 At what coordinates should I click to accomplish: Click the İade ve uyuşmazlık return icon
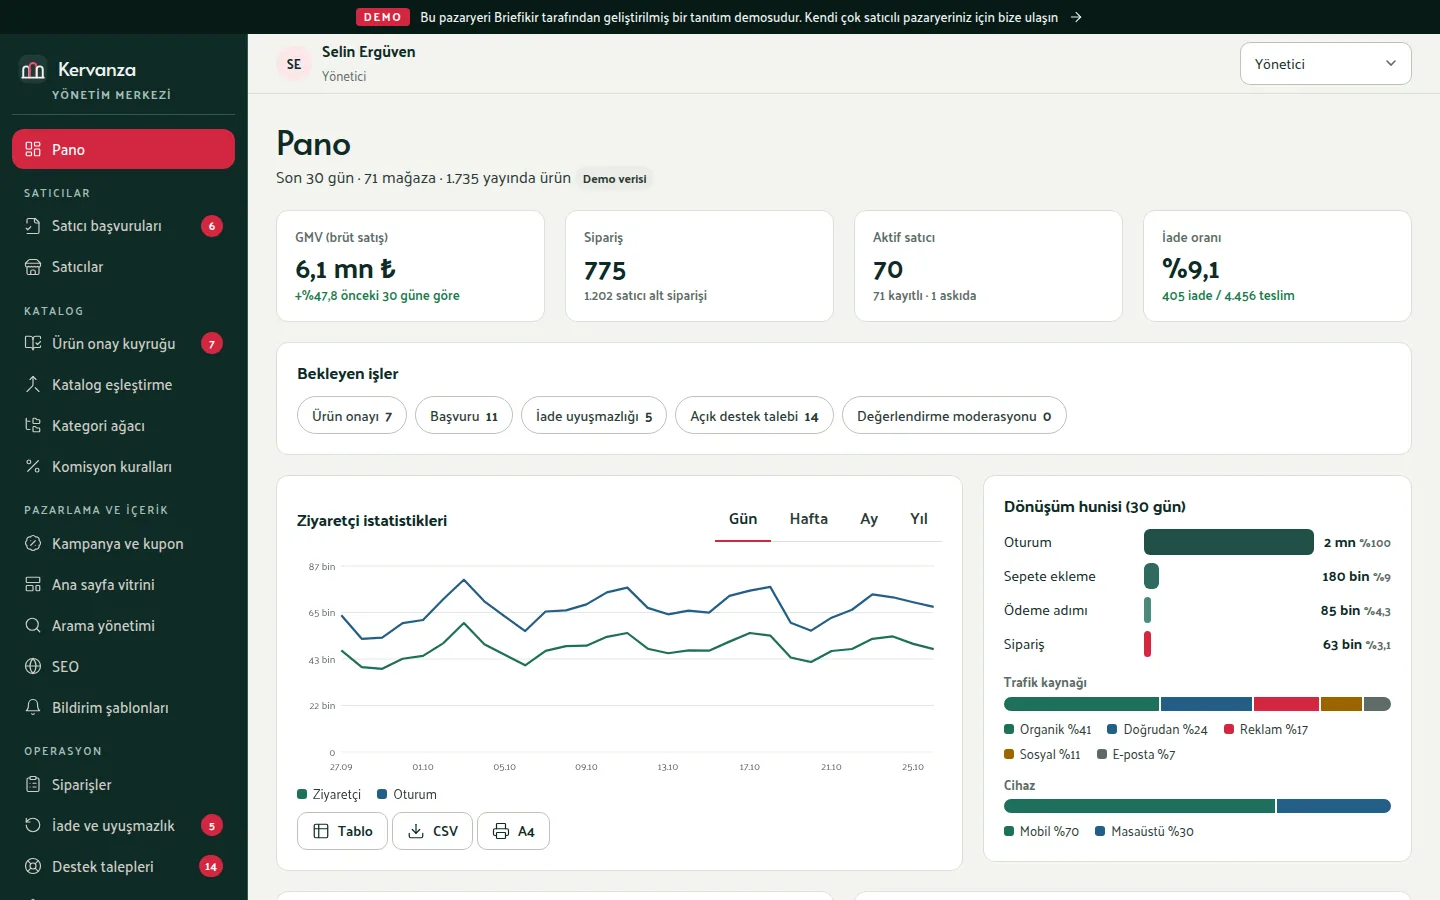tap(33, 825)
